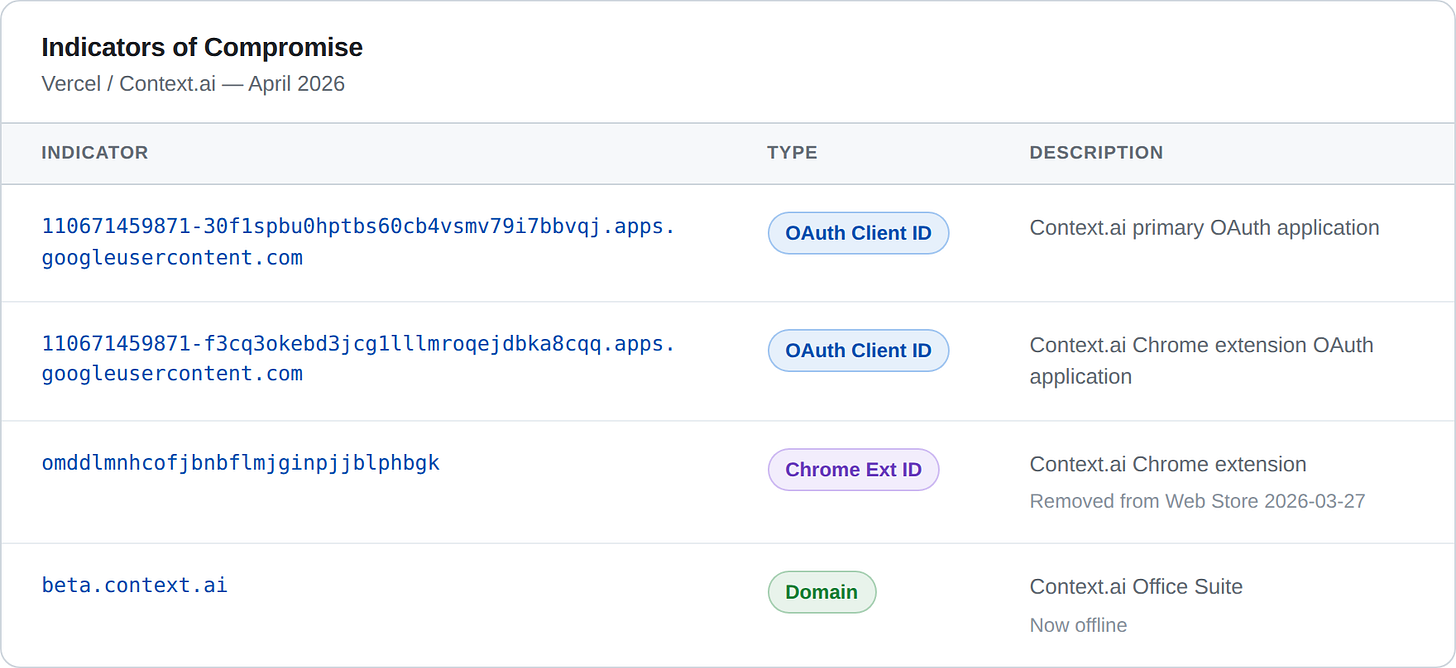The image size is (1456, 668).
Task: Click the OAuth Client ID badge for Chrome extension application
Action: (x=858, y=351)
